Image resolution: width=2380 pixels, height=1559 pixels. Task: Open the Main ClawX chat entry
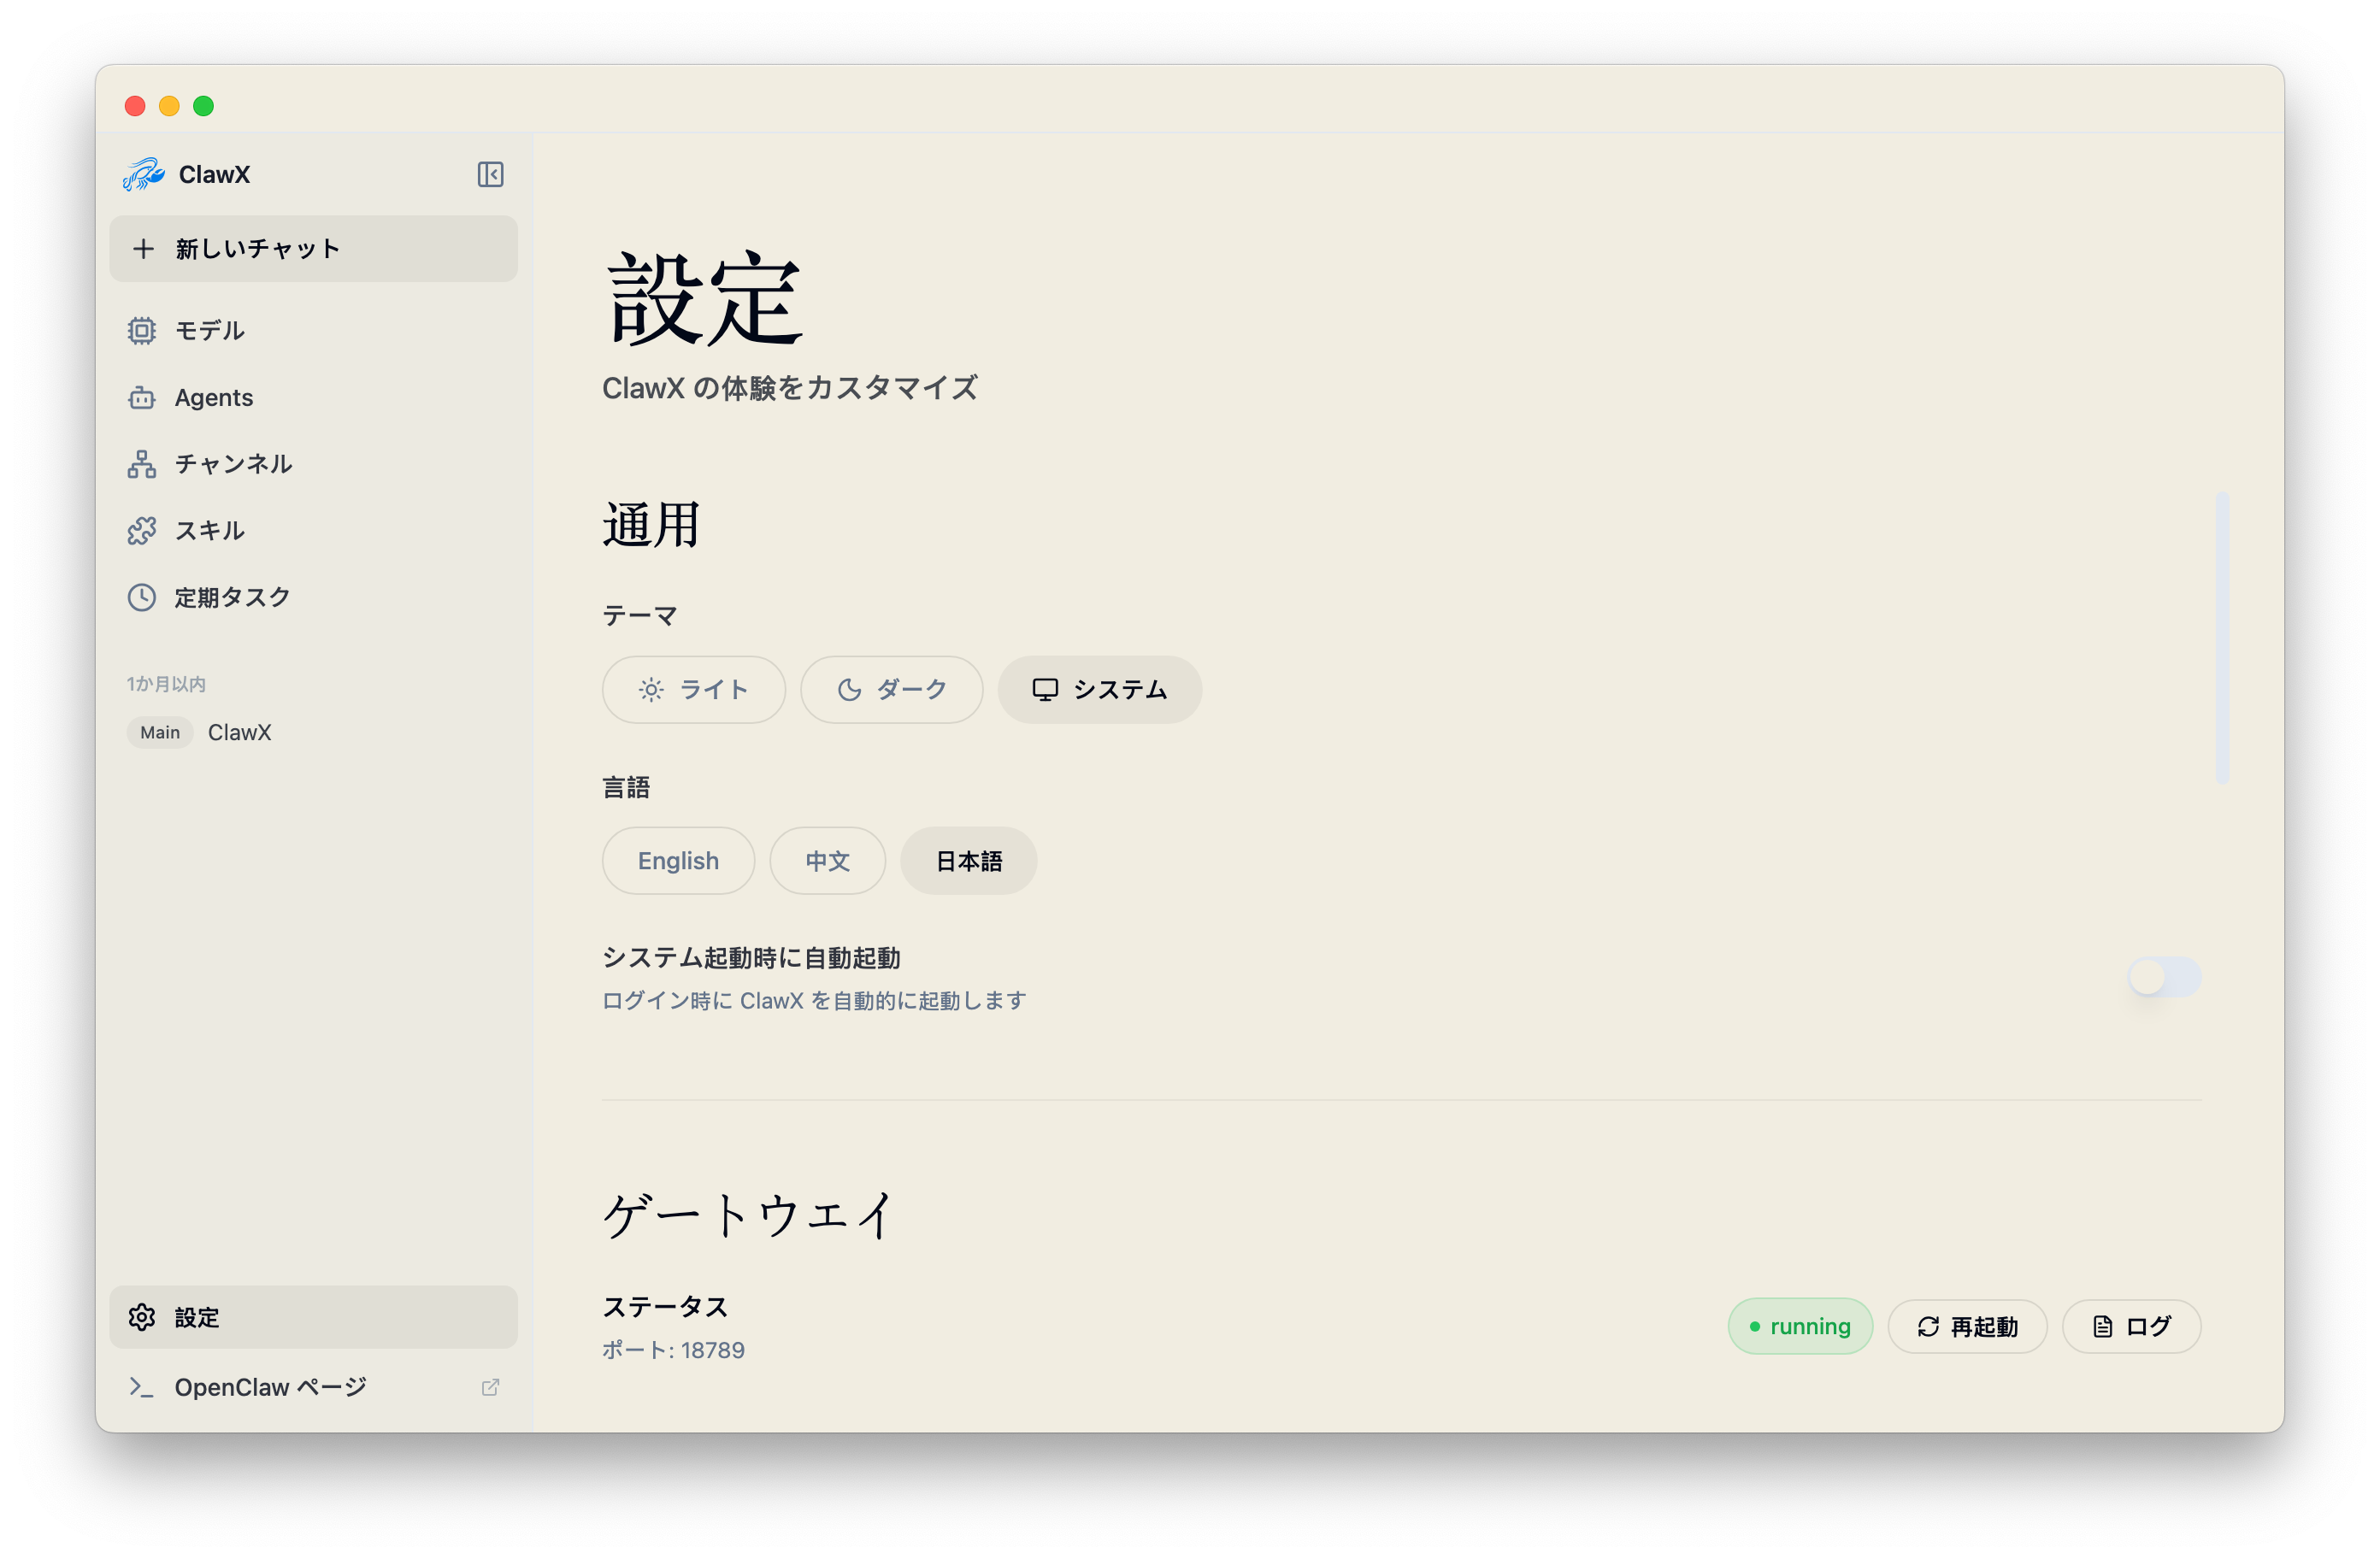point(238,732)
